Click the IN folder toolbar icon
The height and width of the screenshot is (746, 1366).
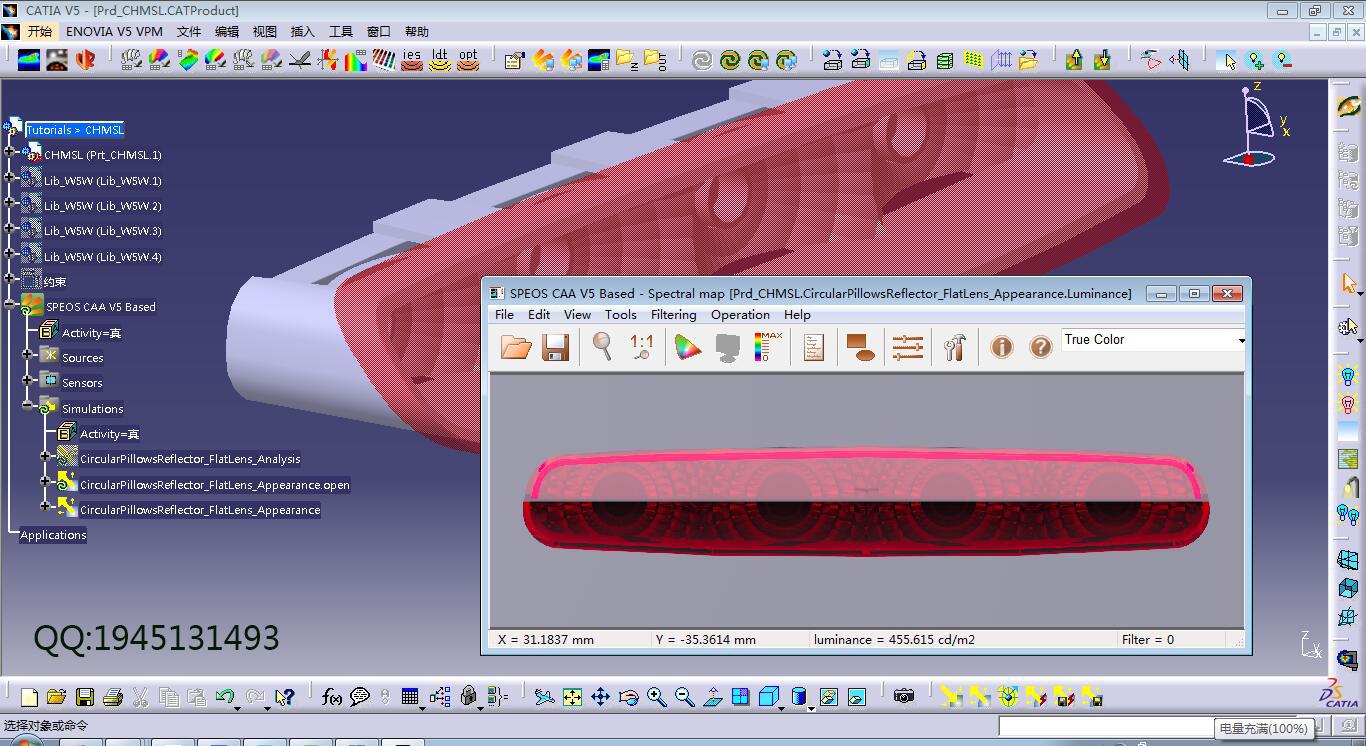coord(627,60)
